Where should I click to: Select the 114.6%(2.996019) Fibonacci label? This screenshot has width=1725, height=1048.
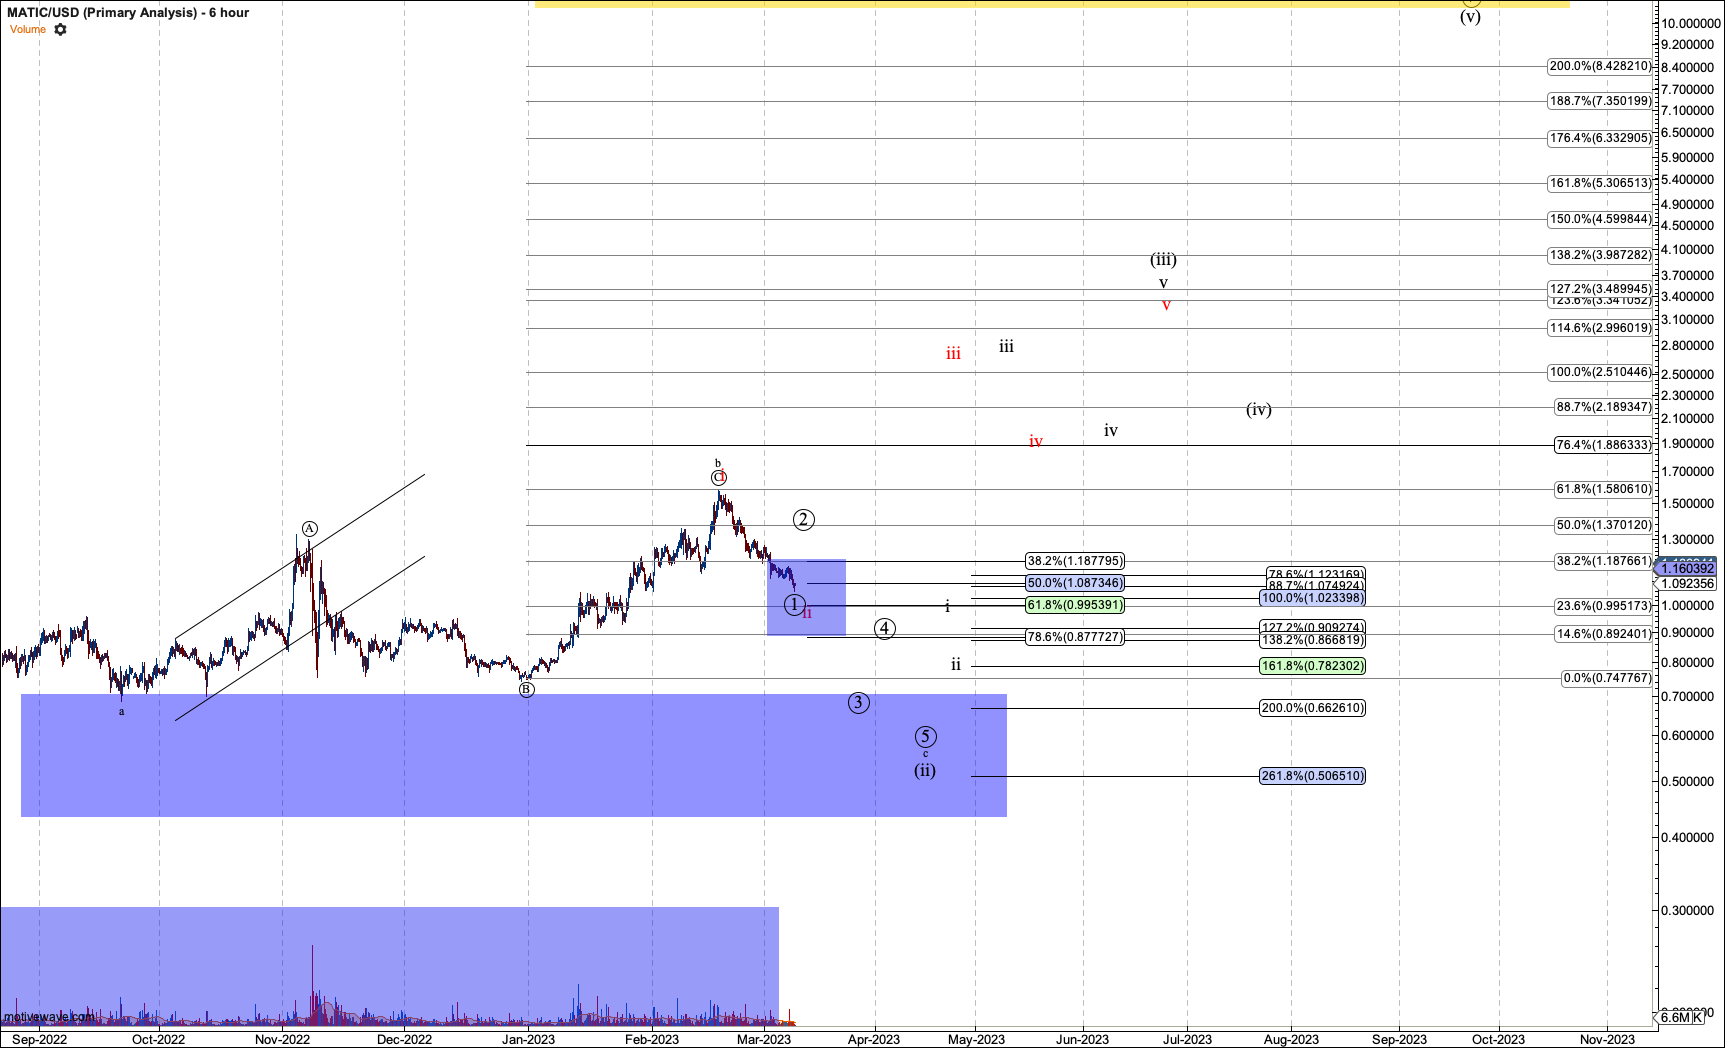click(x=1600, y=328)
